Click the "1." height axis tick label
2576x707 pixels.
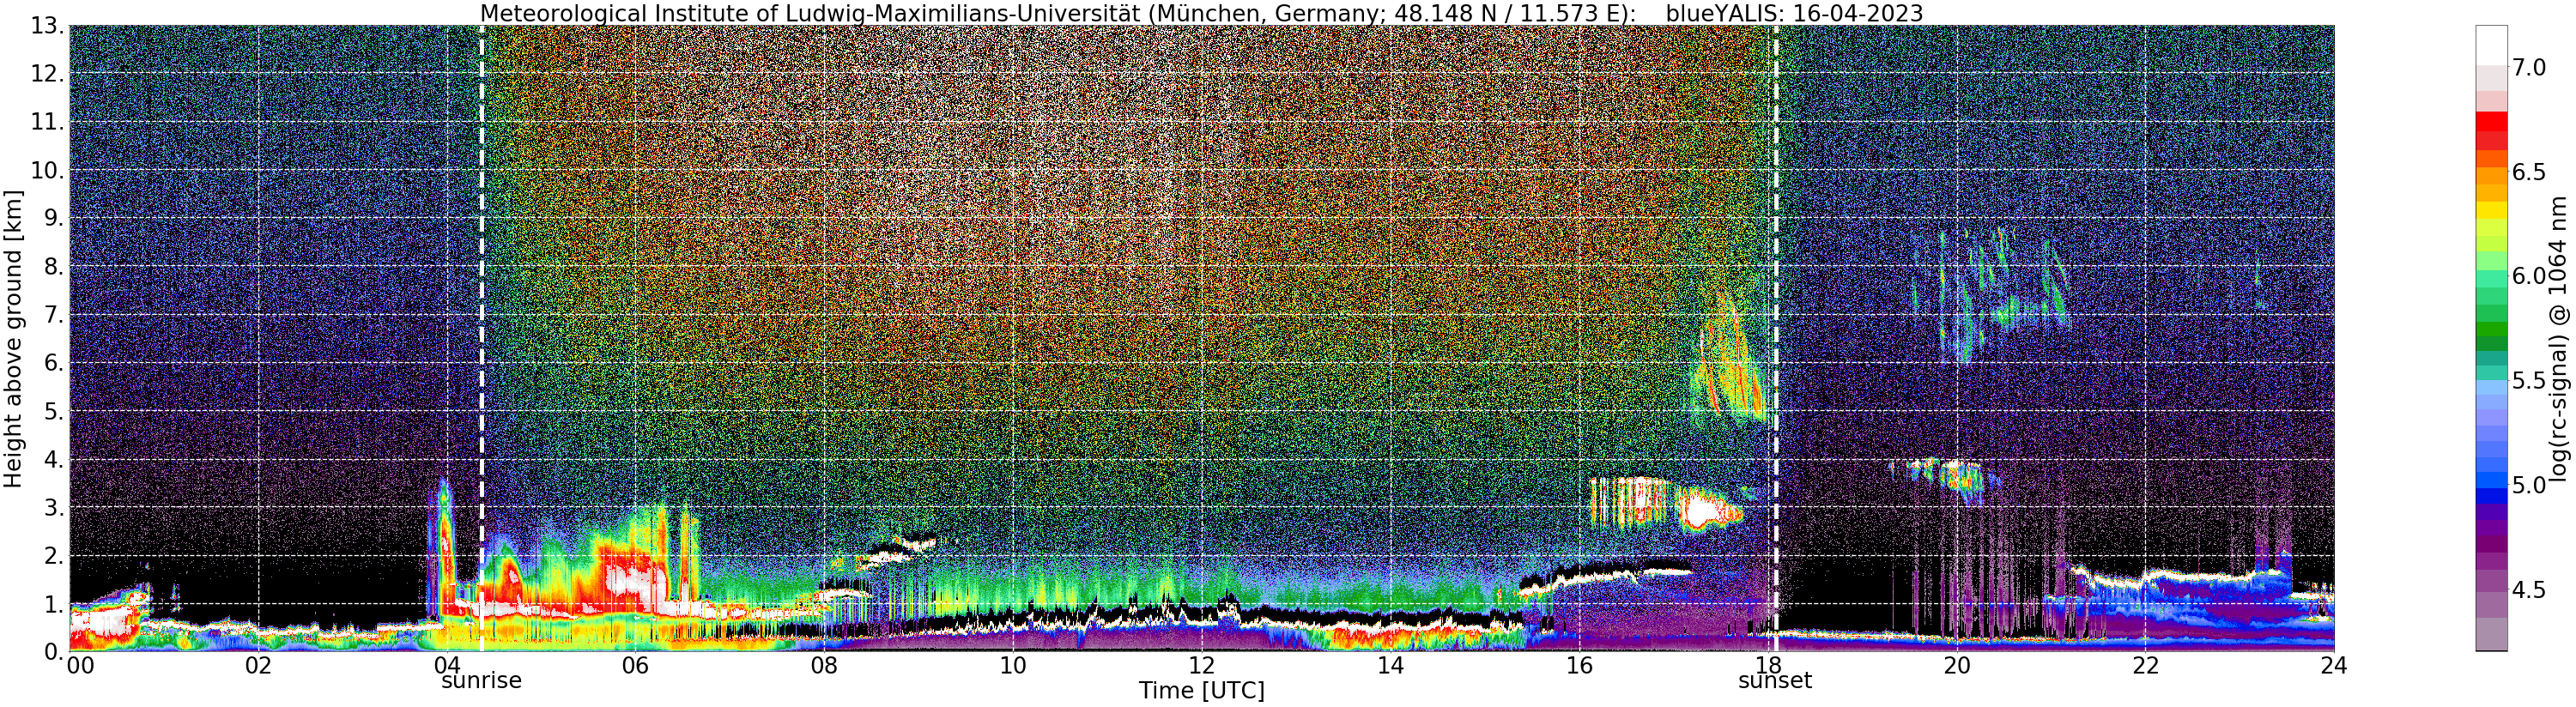52,603
